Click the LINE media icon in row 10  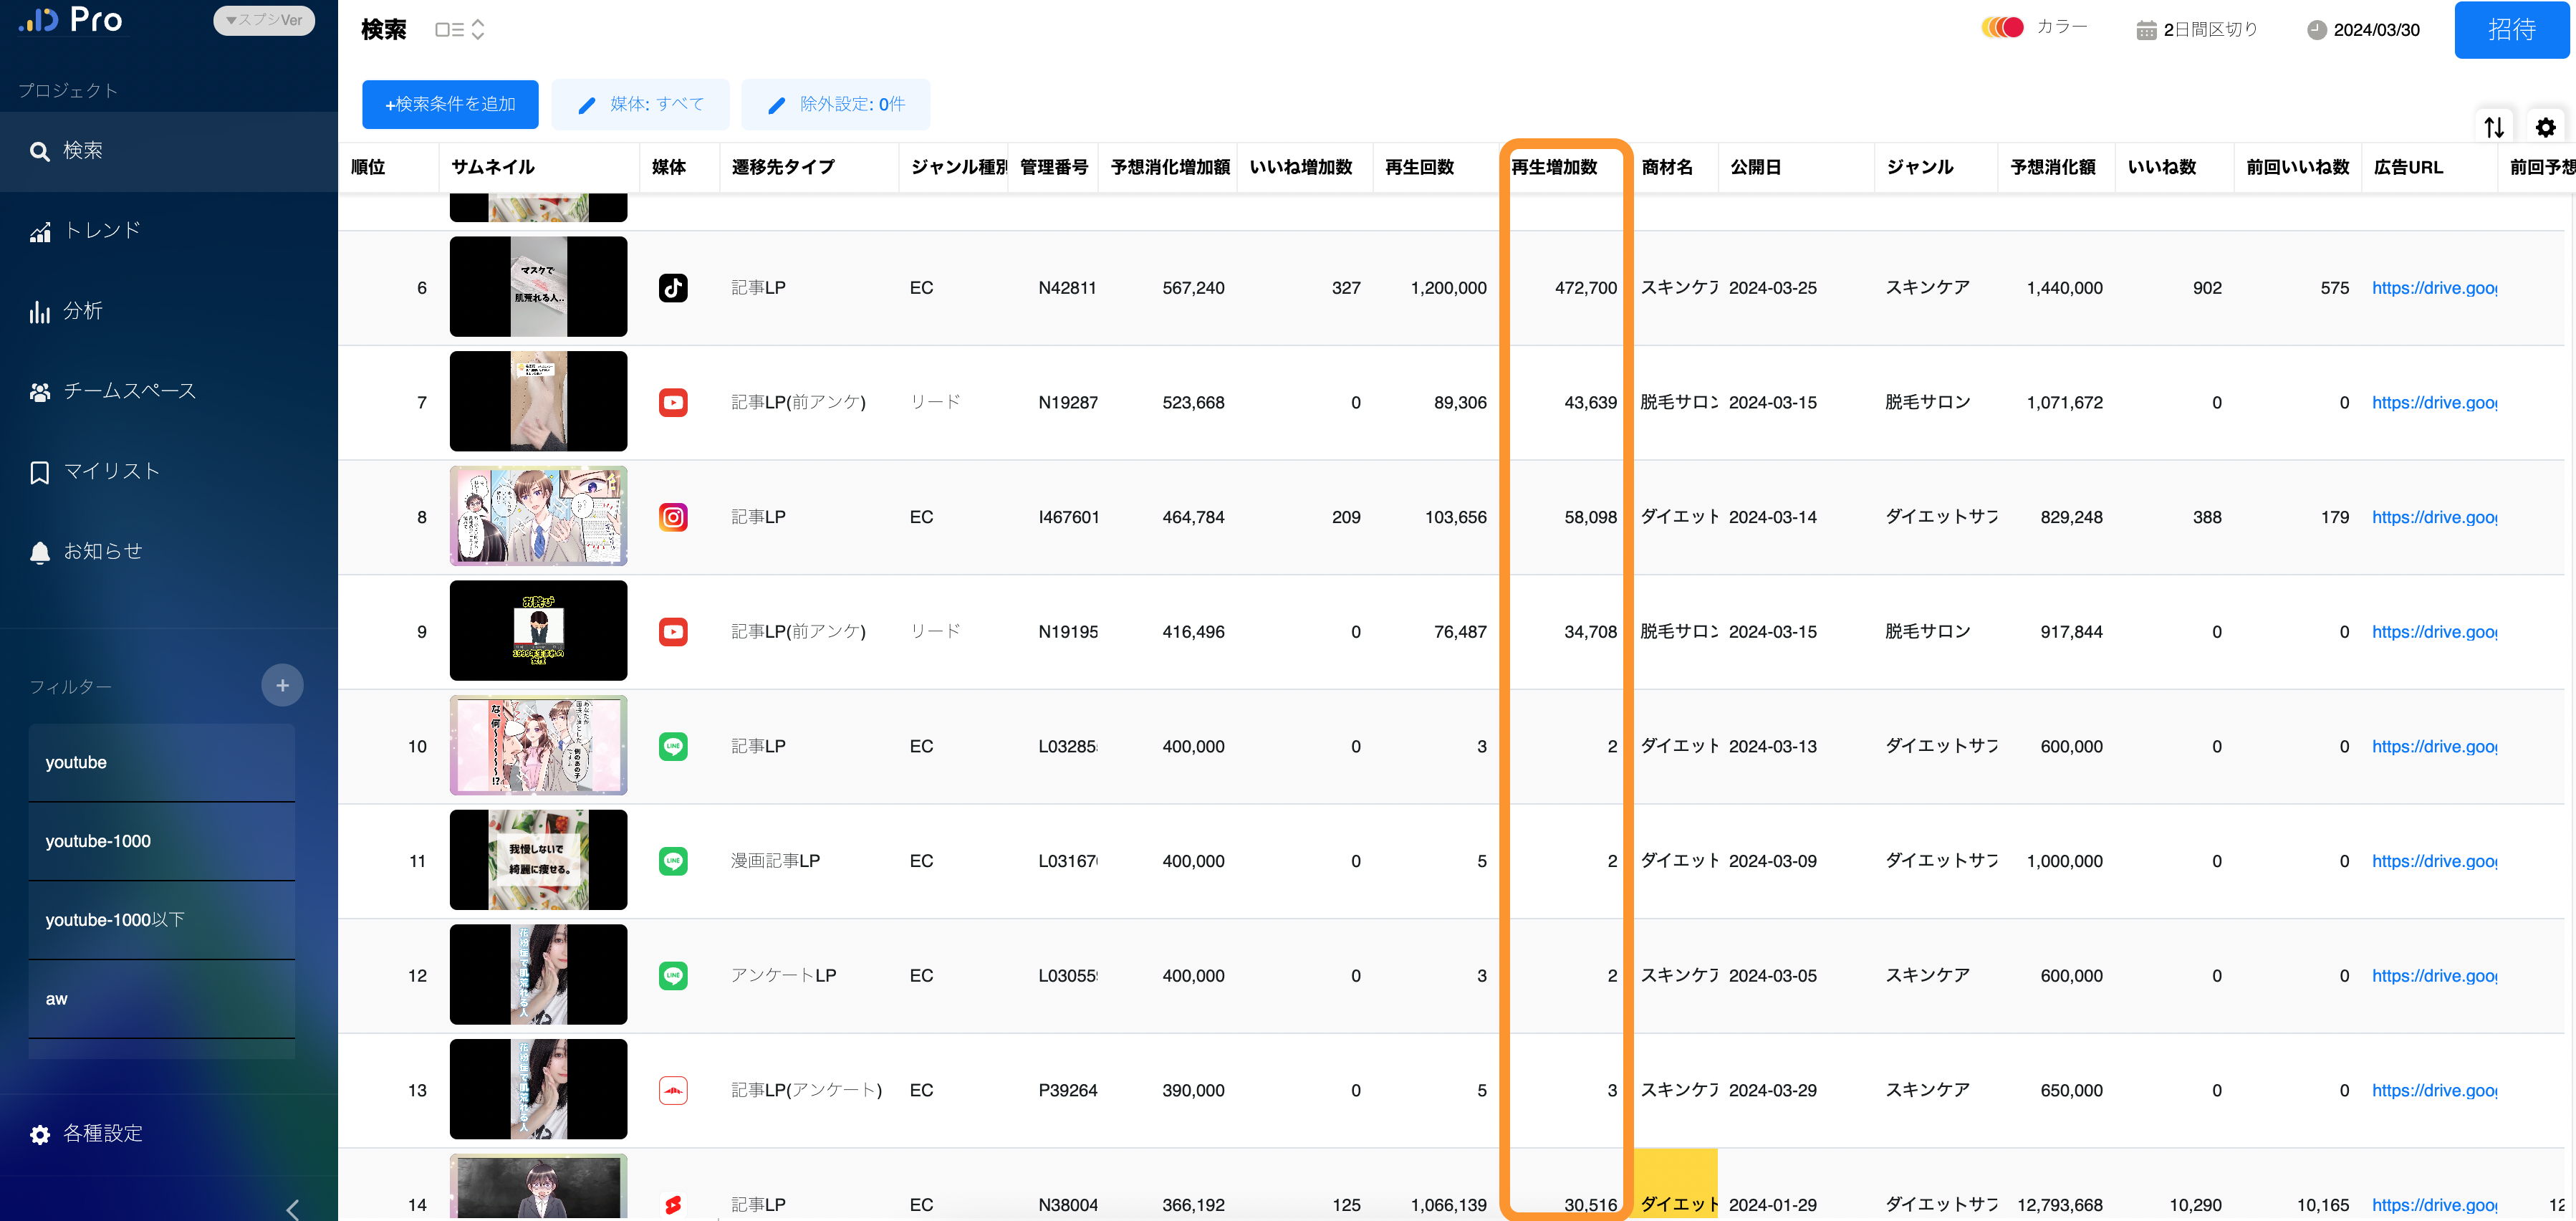(673, 746)
